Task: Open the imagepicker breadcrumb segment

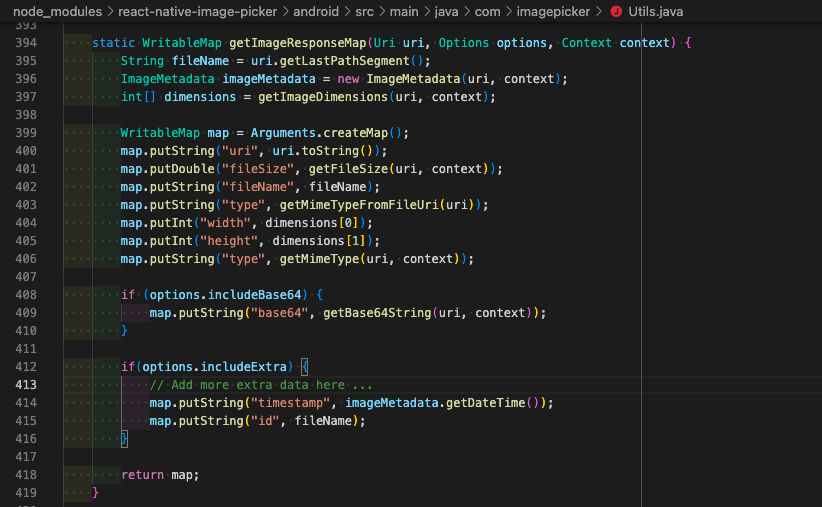Action: click(553, 12)
